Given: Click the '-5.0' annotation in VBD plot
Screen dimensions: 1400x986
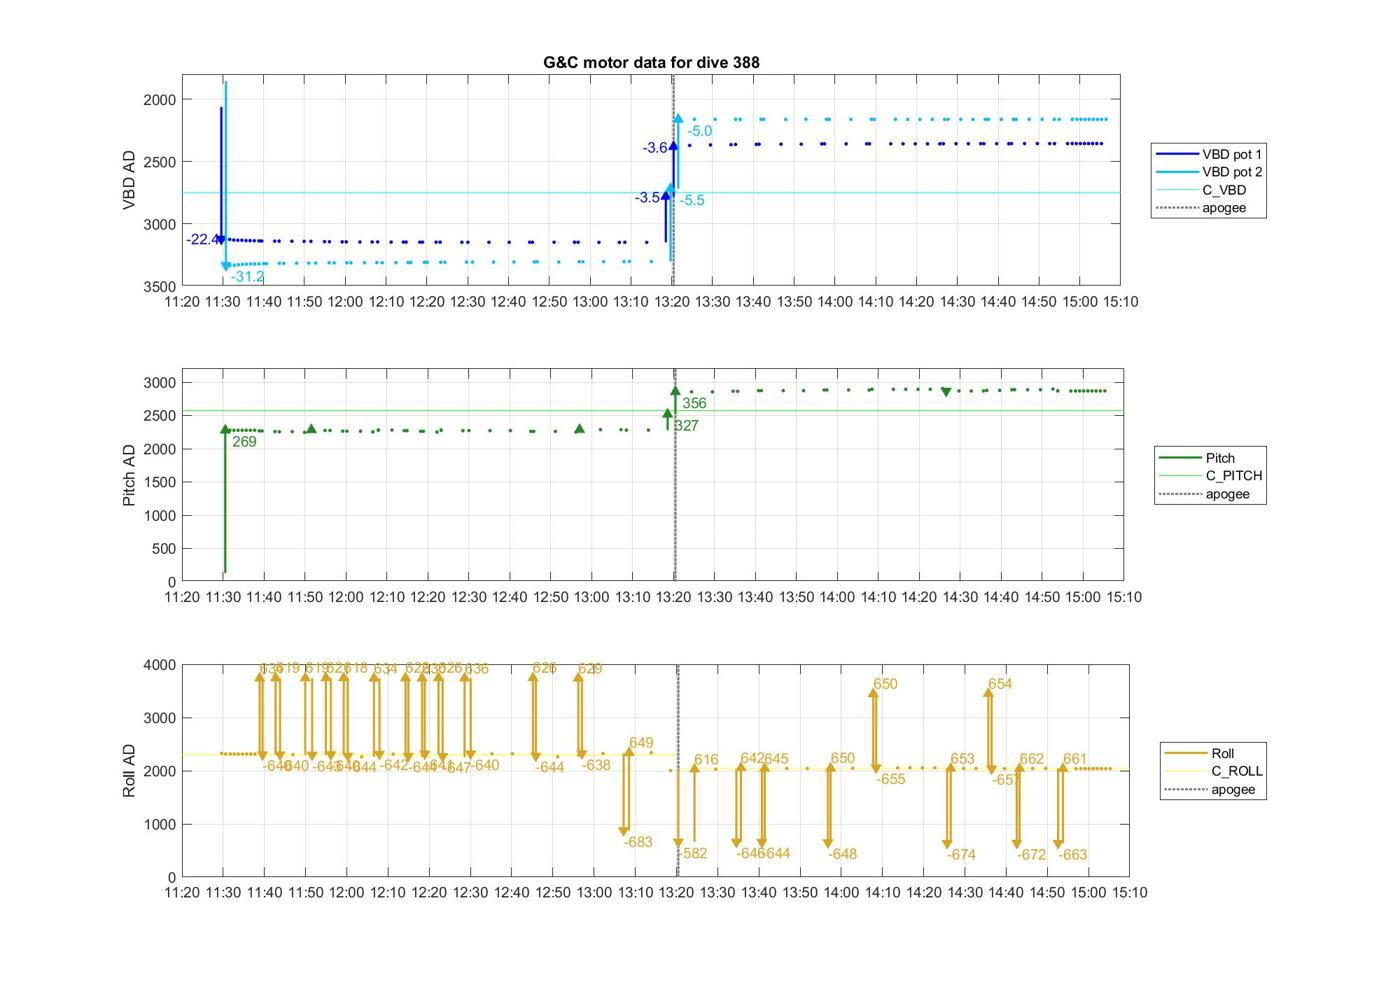Looking at the screenshot, I should point(700,131).
